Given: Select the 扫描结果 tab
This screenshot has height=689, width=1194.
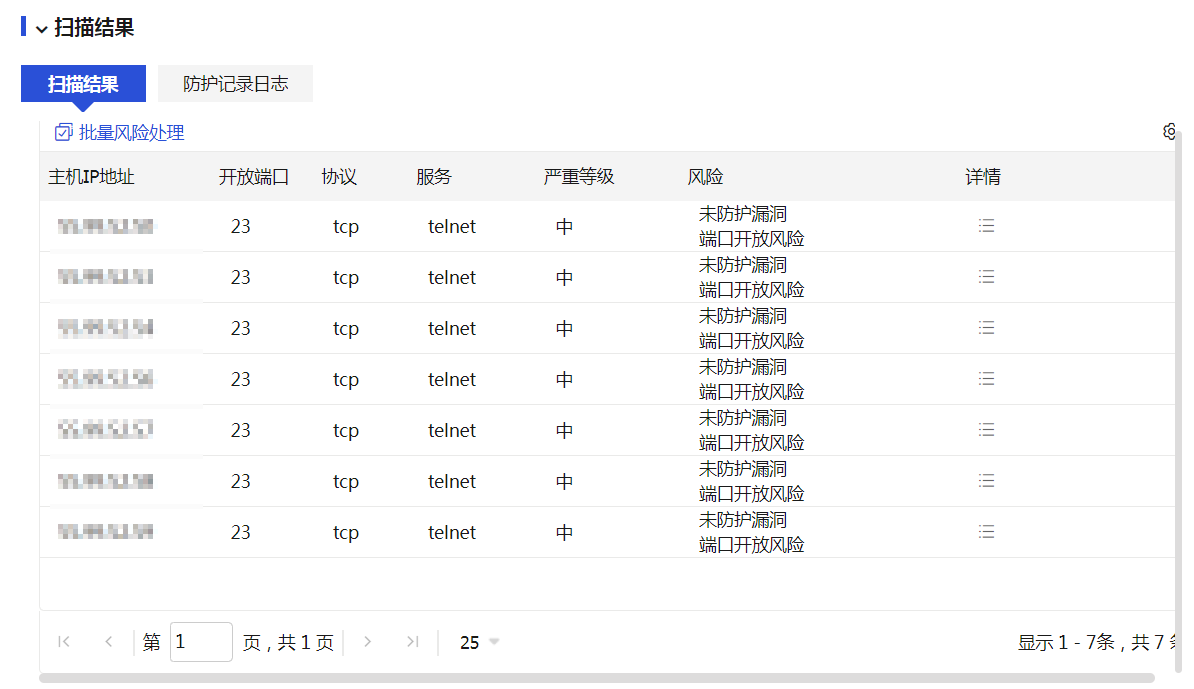Looking at the screenshot, I should [83, 84].
